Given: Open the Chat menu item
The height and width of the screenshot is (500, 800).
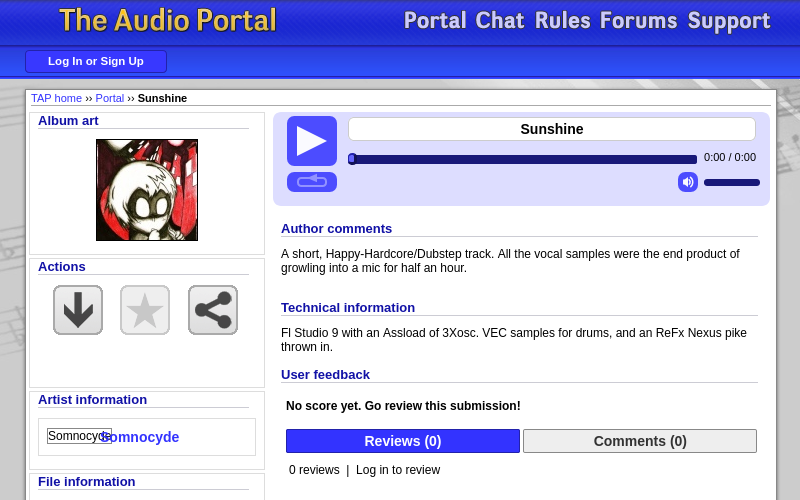Looking at the screenshot, I should (499, 21).
